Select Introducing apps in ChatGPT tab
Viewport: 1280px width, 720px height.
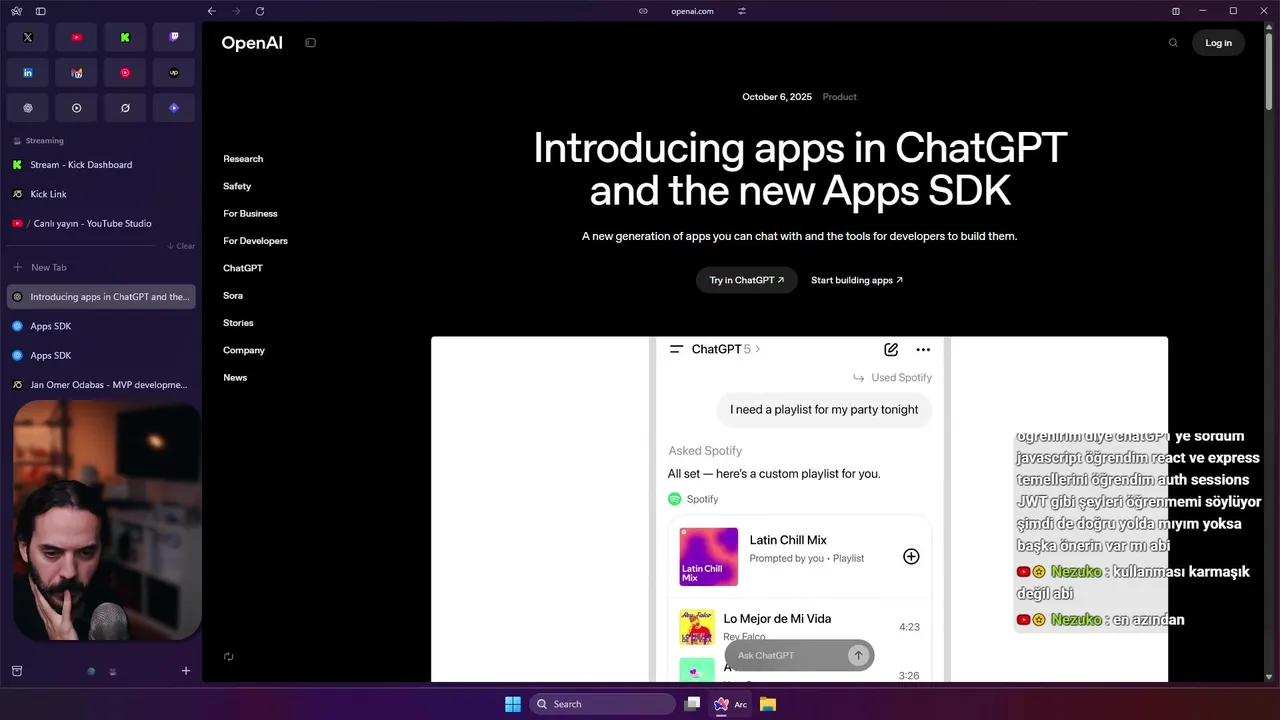pos(102,297)
